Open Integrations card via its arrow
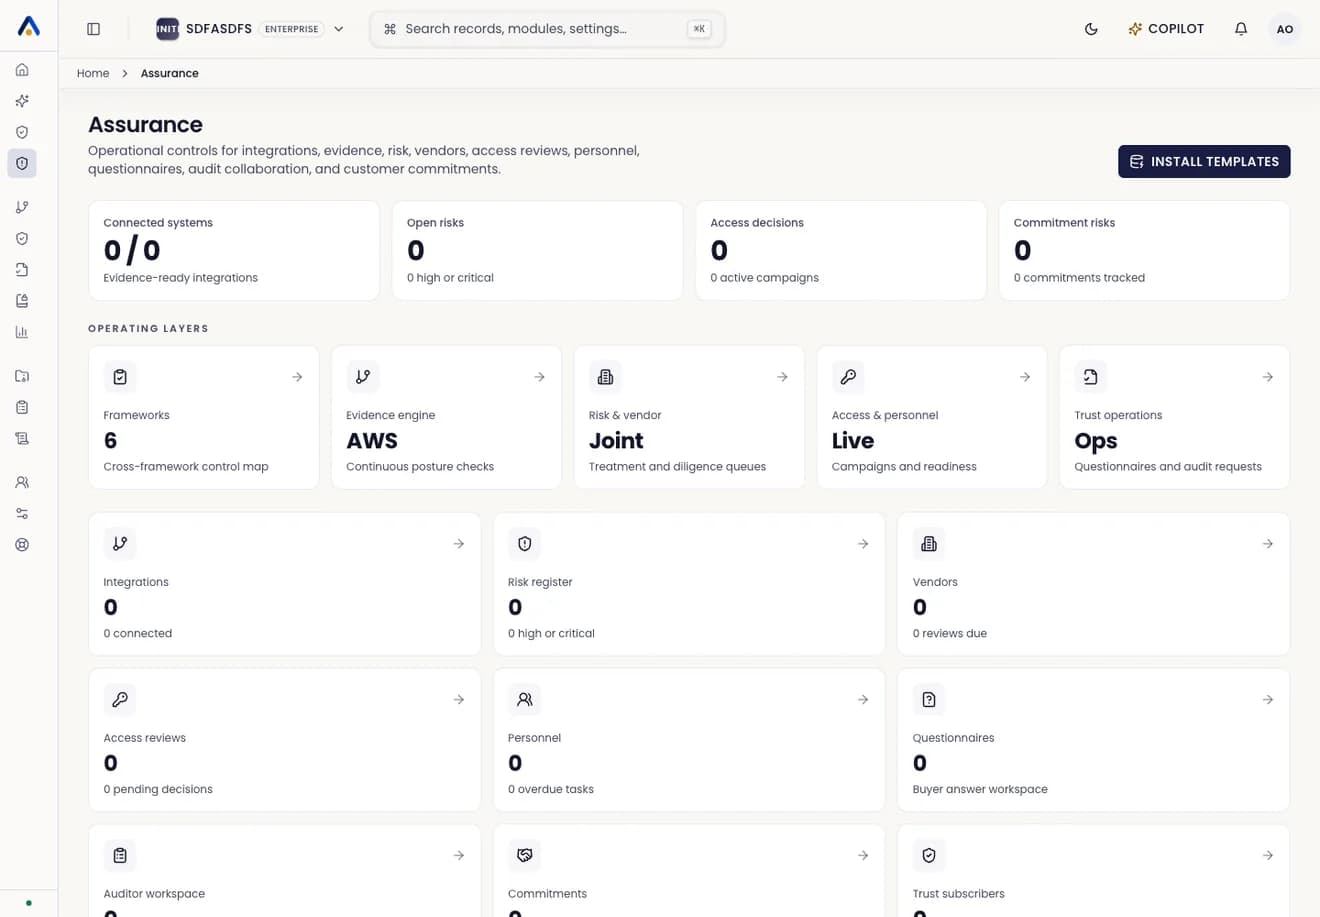The height and width of the screenshot is (917, 1320). [x=458, y=544]
